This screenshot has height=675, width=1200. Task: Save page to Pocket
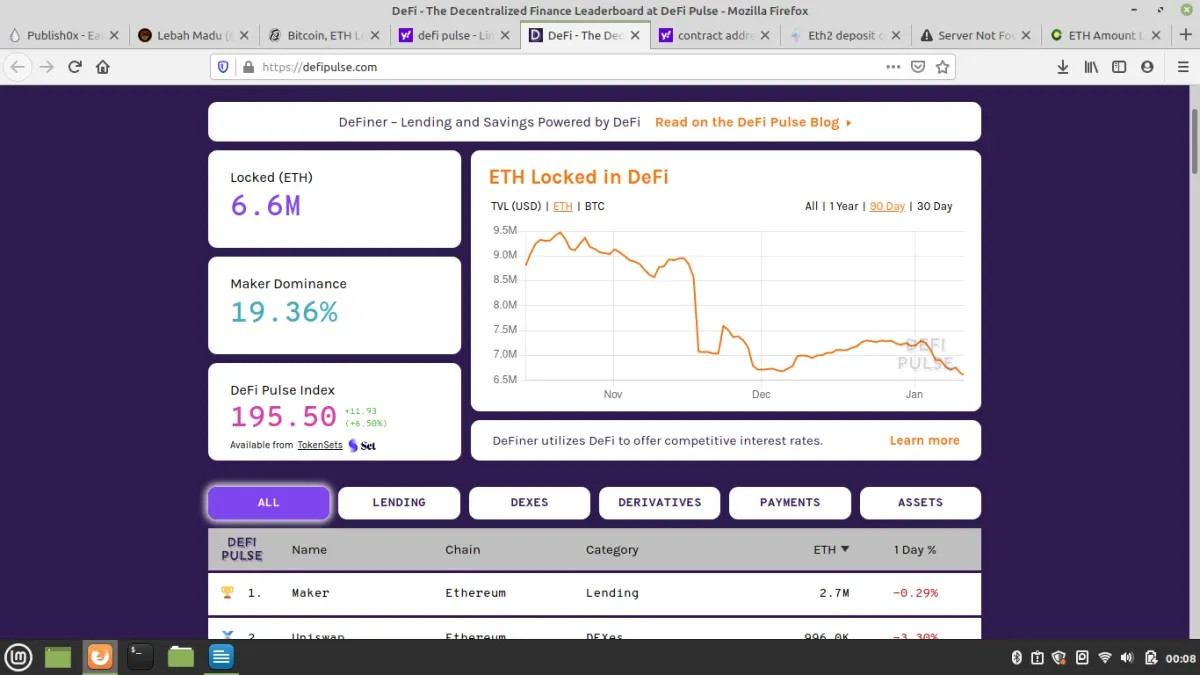click(918, 67)
